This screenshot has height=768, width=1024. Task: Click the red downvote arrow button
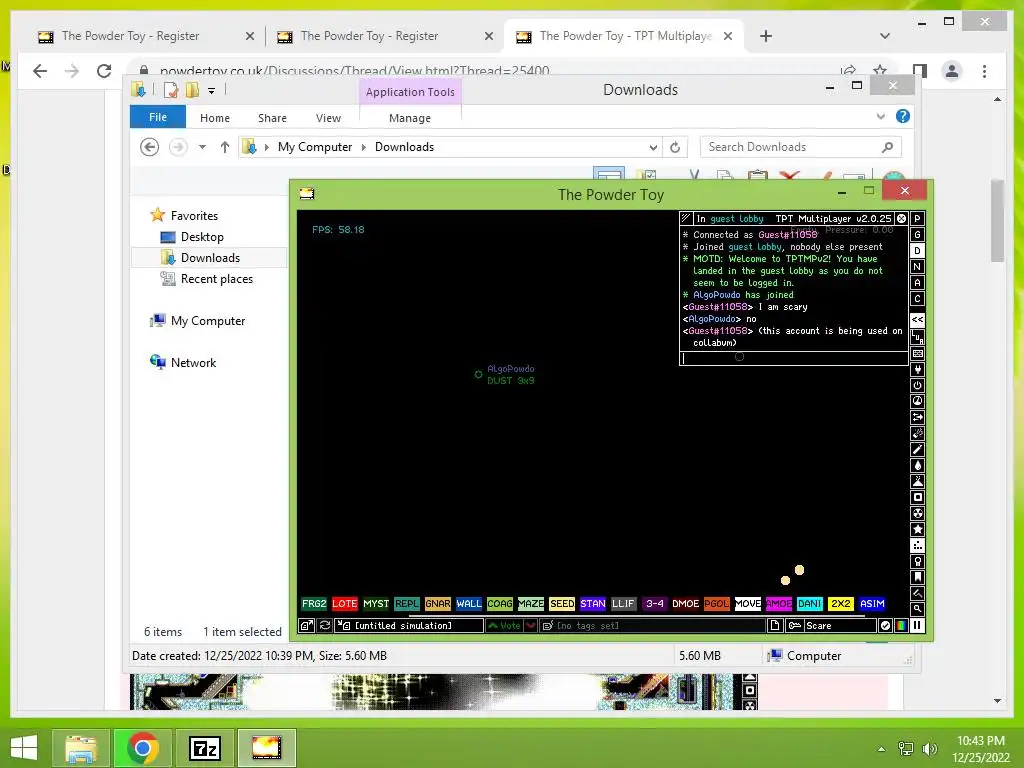[530, 626]
